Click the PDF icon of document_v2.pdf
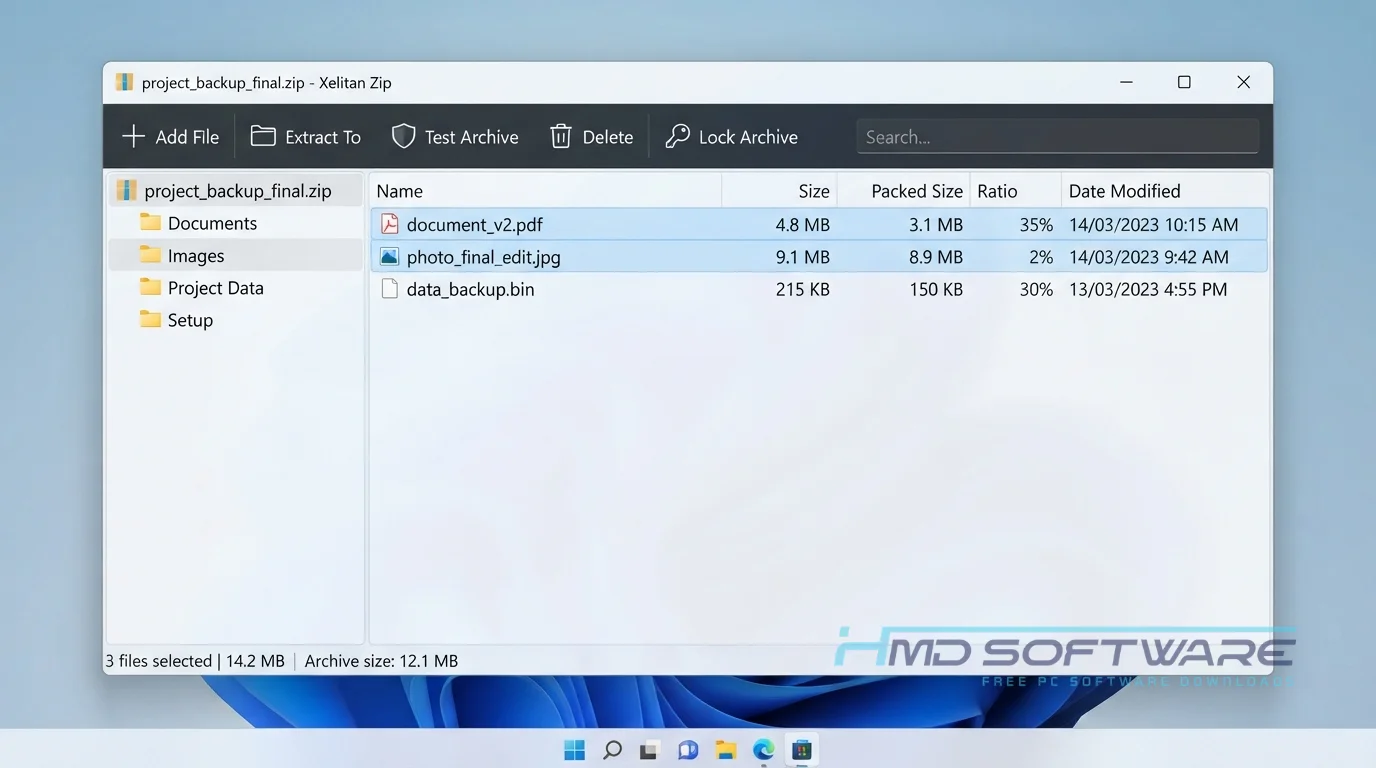 [389, 224]
